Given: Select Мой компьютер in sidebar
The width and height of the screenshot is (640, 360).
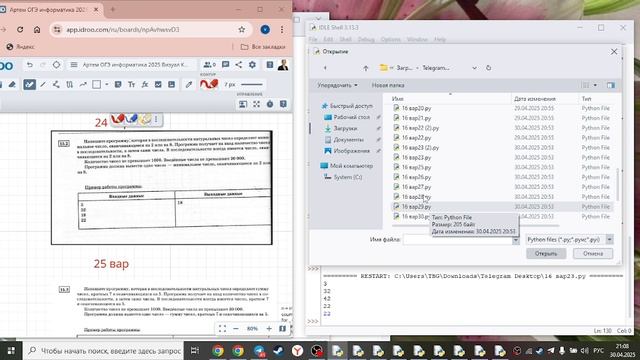Looking at the screenshot, I should (x=347, y=166).
